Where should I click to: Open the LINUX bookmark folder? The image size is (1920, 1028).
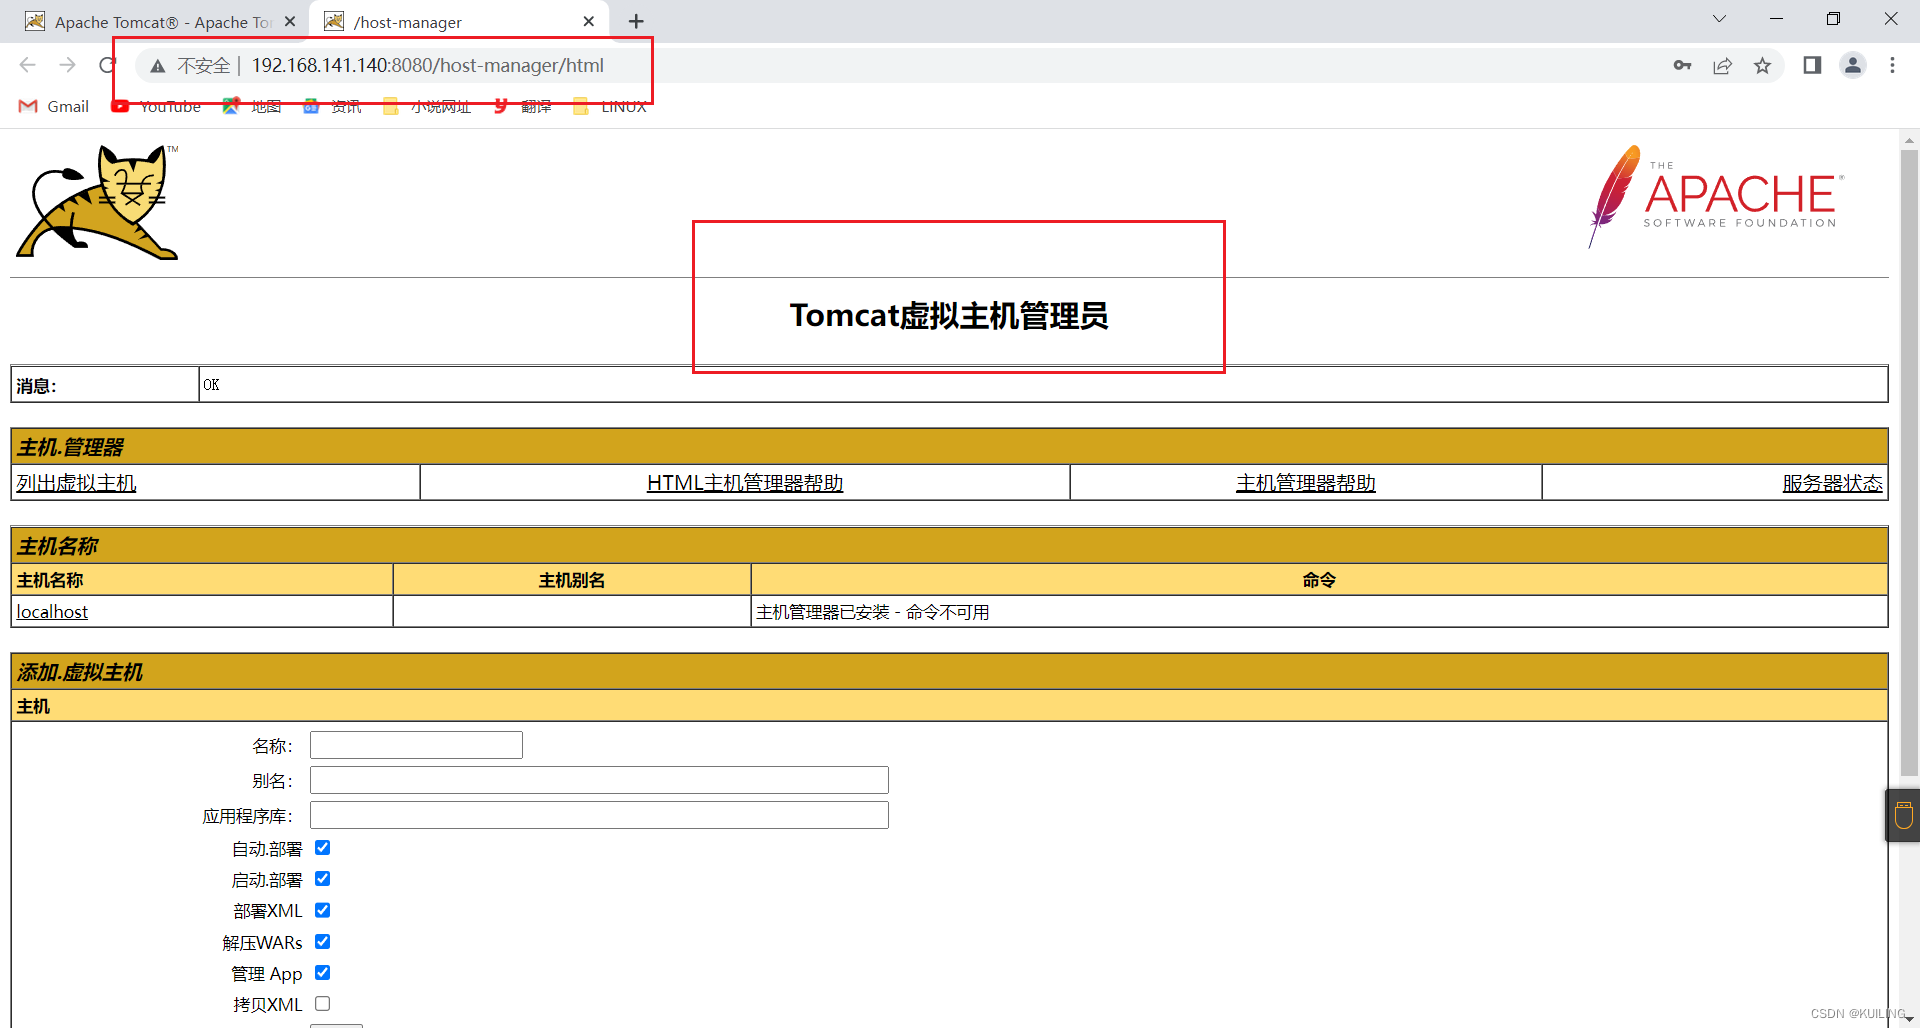[x=610, y=106]
